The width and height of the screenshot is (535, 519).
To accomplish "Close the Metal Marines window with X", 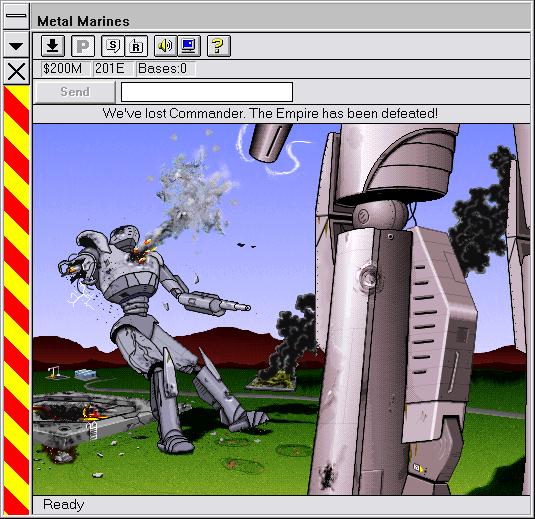I will coord(16,72).
